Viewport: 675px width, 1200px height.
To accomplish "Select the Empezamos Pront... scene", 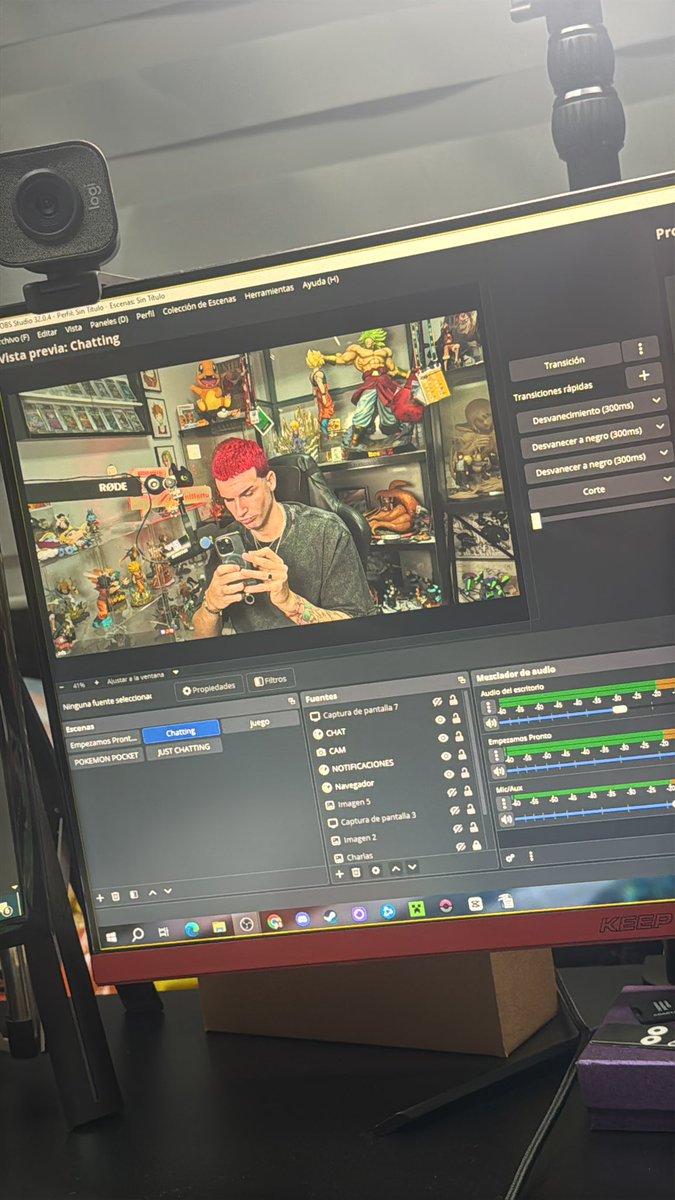I will tap(103, 742).
